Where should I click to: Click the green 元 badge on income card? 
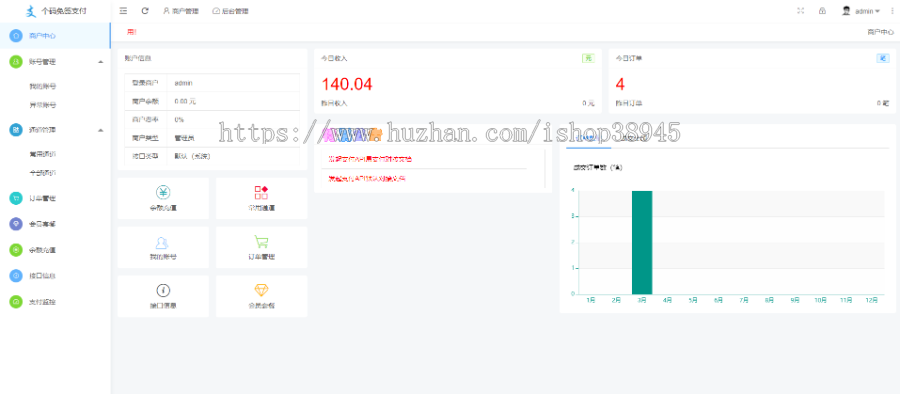[x=588, y=58]
